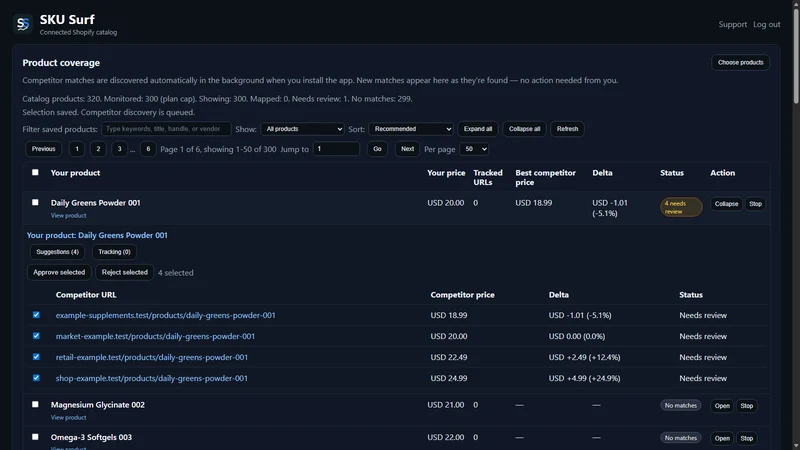Click the Best competitor price column header
The width and height of the screenshot is (800, 450).
click(x=545, y=178)
